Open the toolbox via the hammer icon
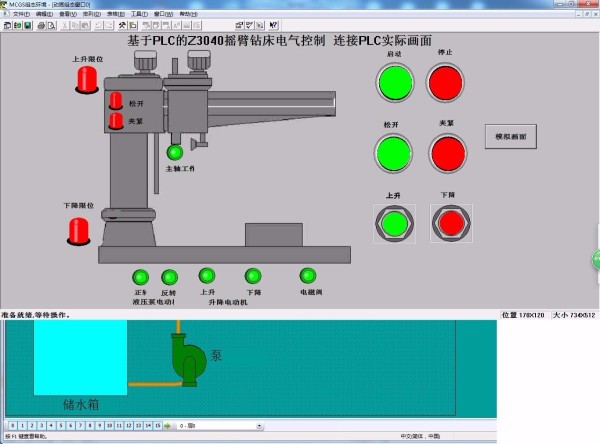Viewport: 600px width, 444px height. click(122, 25)
